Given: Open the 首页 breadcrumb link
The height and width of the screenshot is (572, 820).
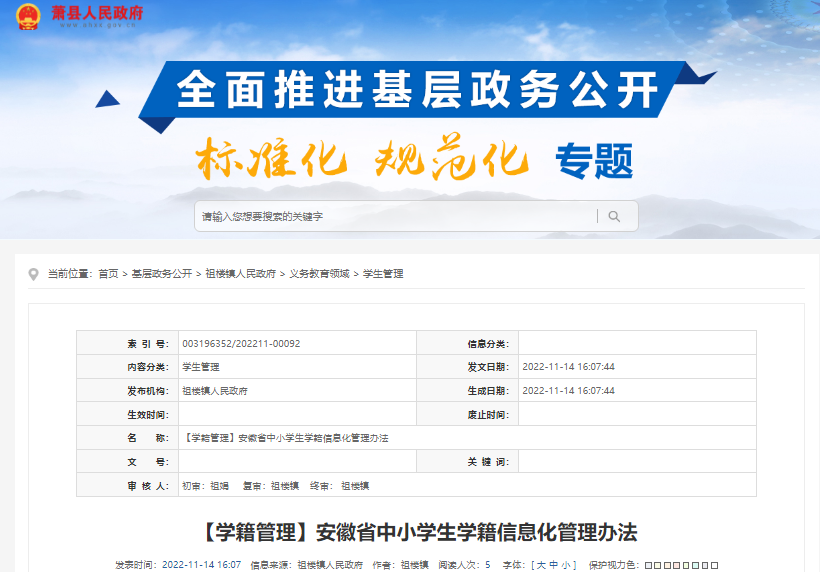Looking at the screenshot, I should (108, 274).
